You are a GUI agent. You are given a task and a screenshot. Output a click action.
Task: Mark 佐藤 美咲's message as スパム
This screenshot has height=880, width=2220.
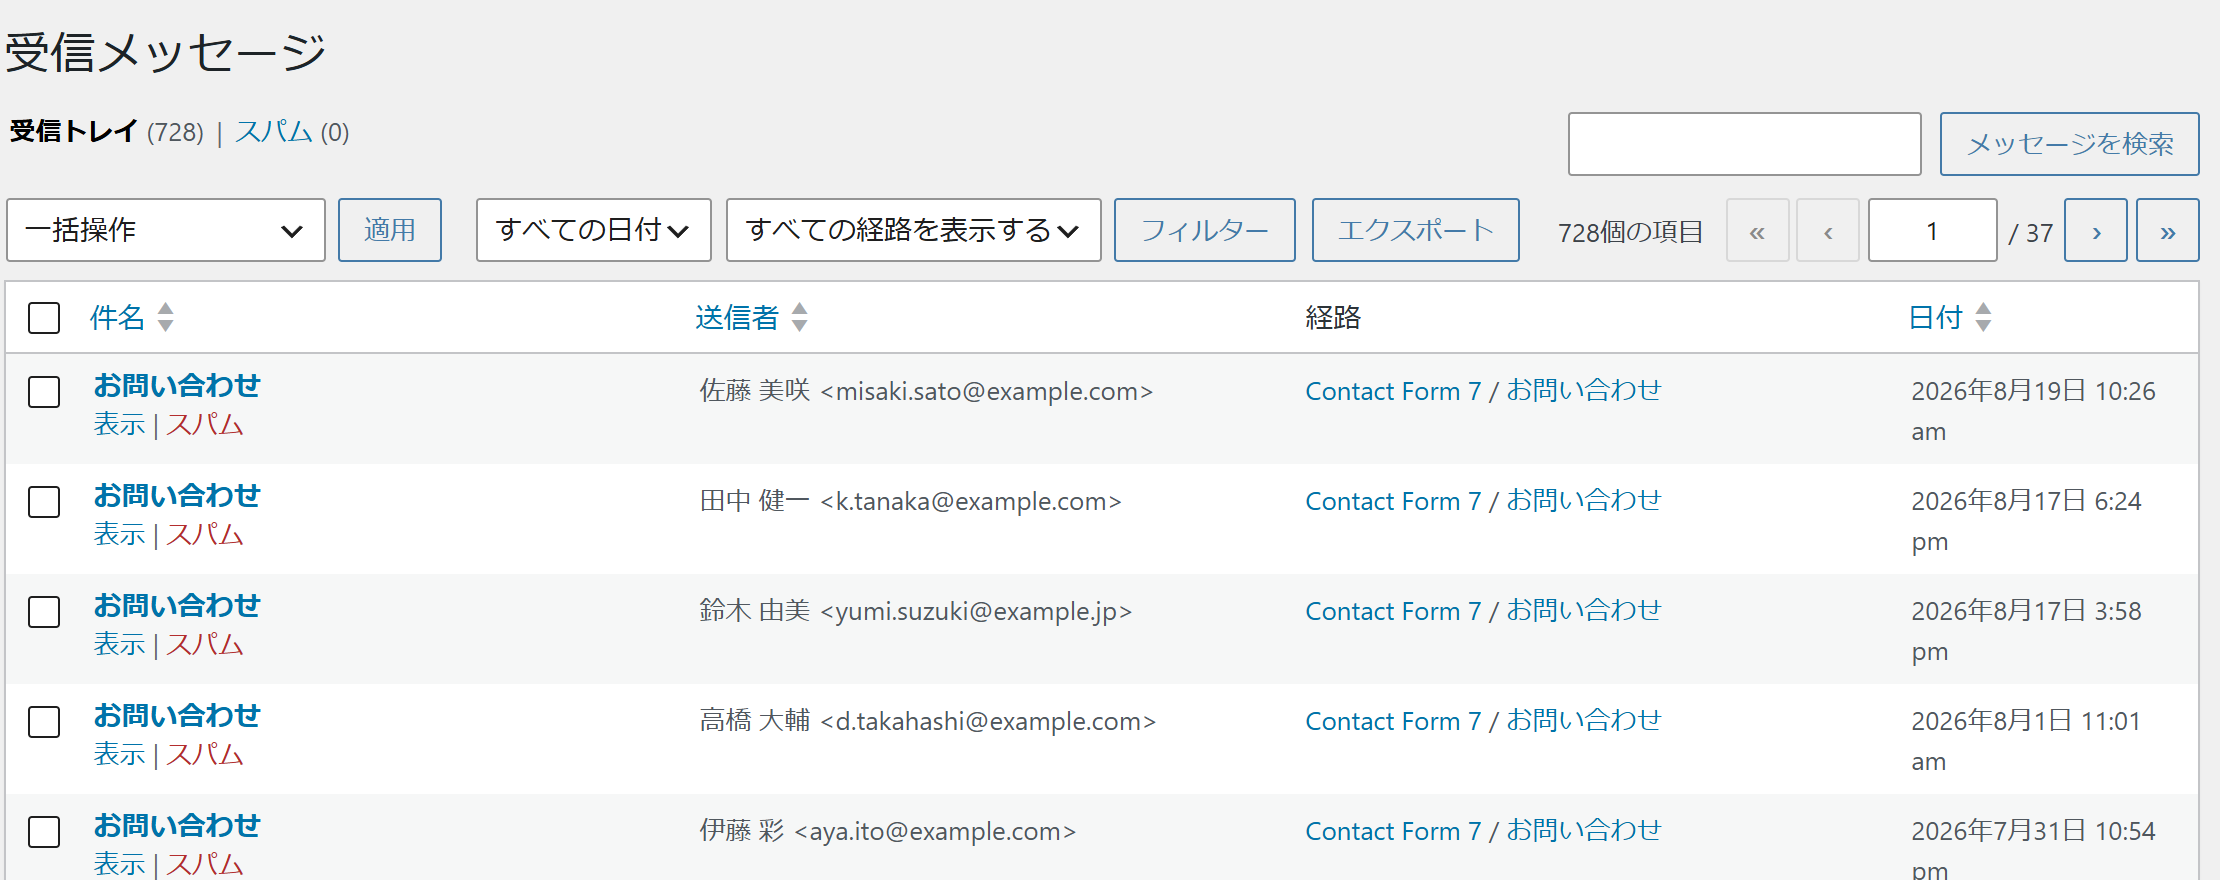(x=205, y=425)
